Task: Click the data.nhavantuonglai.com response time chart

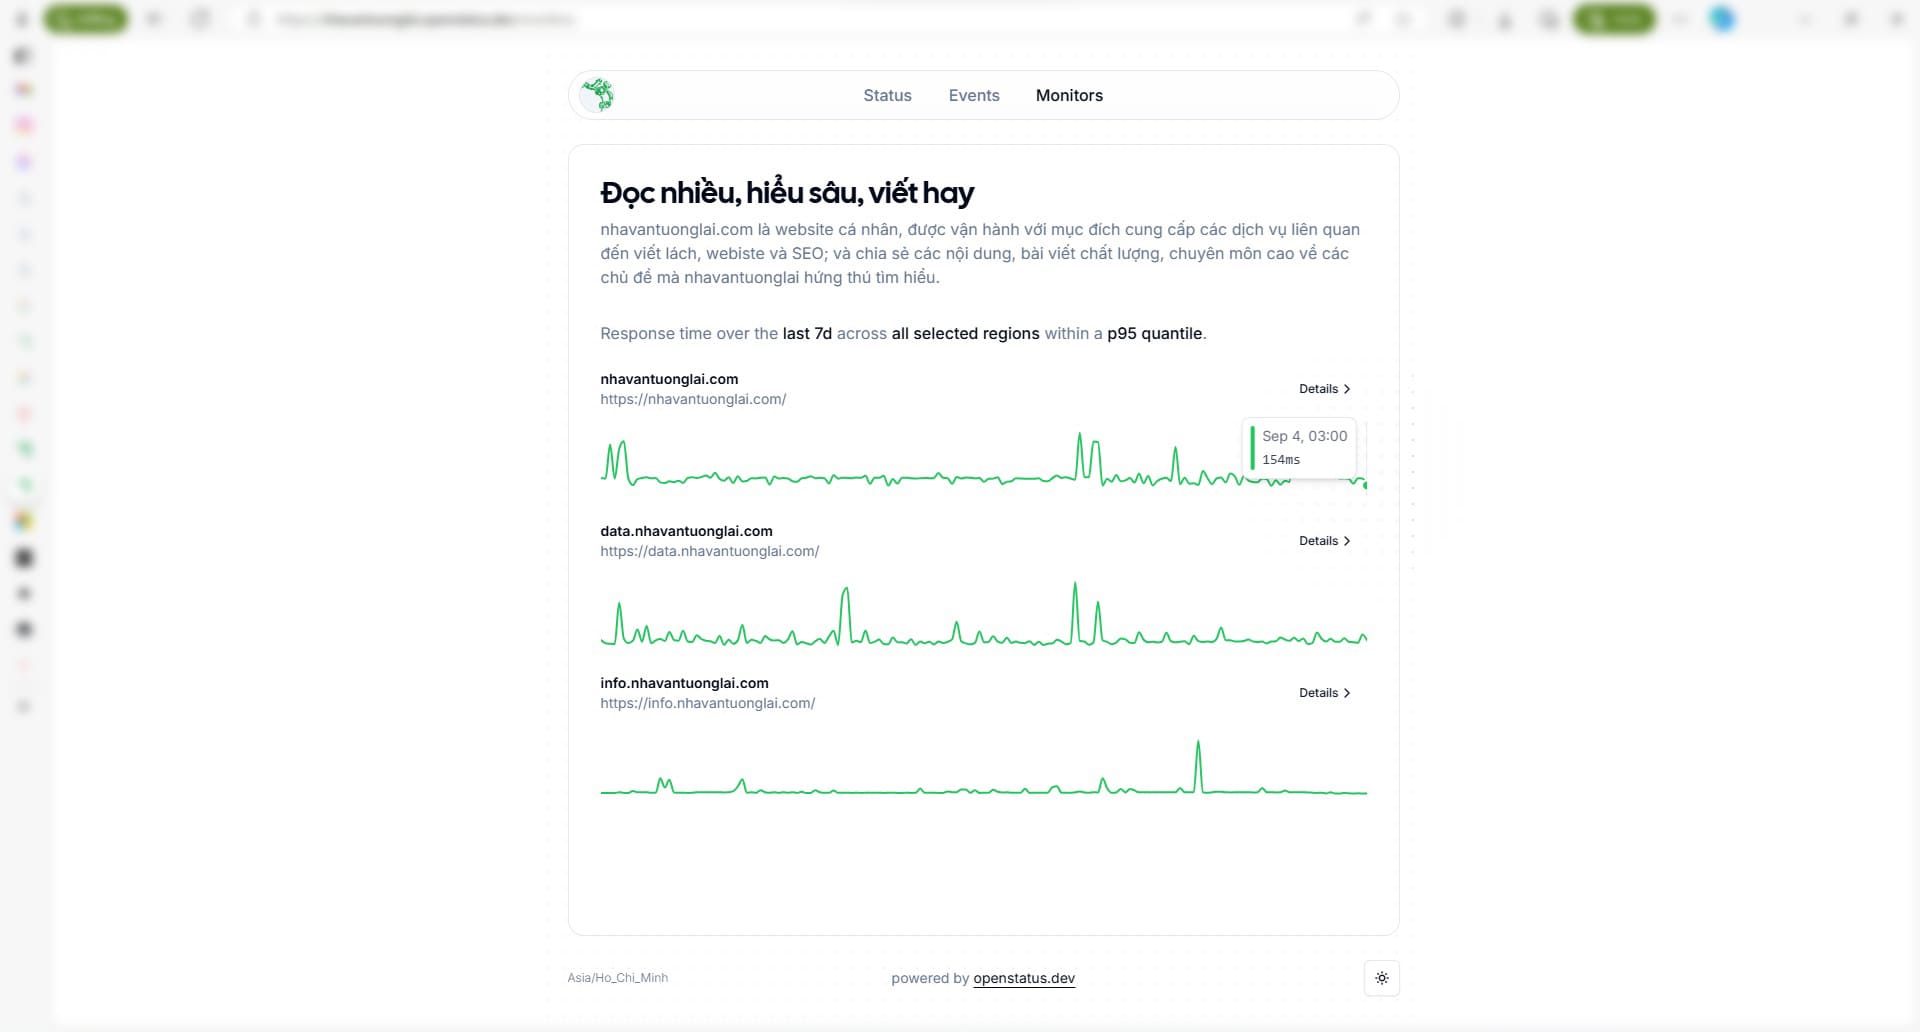Action: click(x=983, y=614)
